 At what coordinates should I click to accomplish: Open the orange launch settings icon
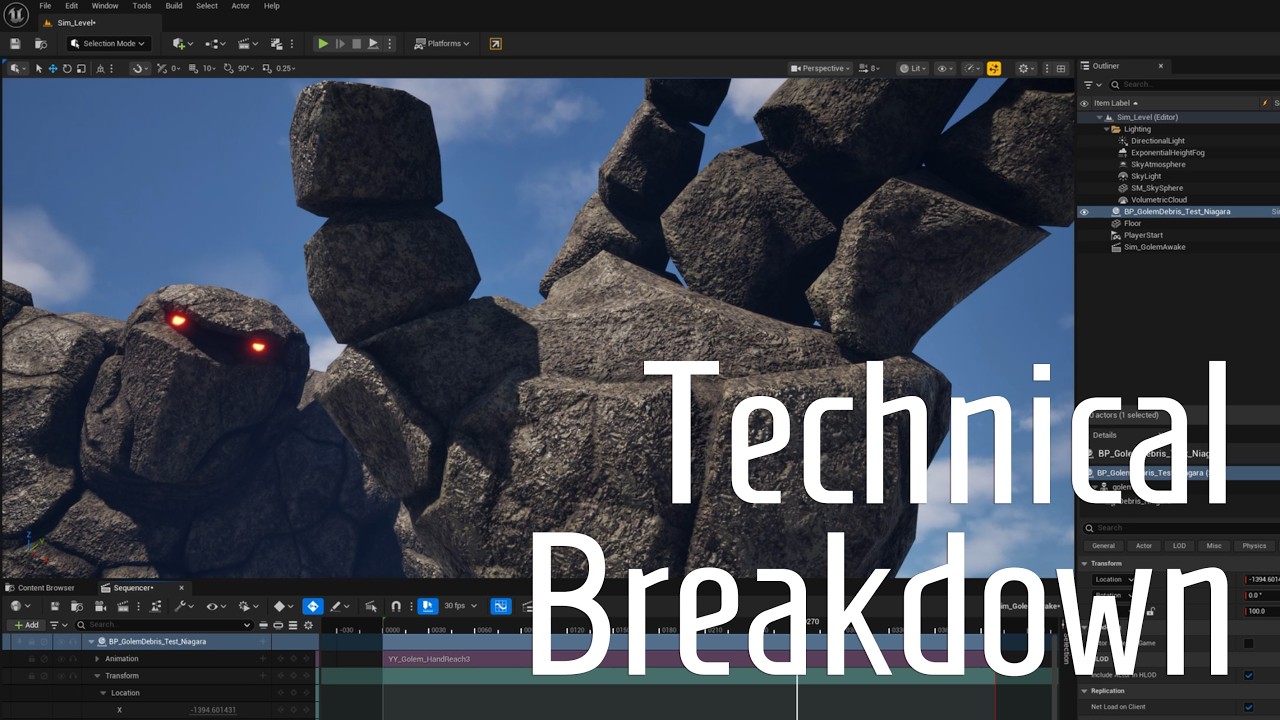(495, 44)
